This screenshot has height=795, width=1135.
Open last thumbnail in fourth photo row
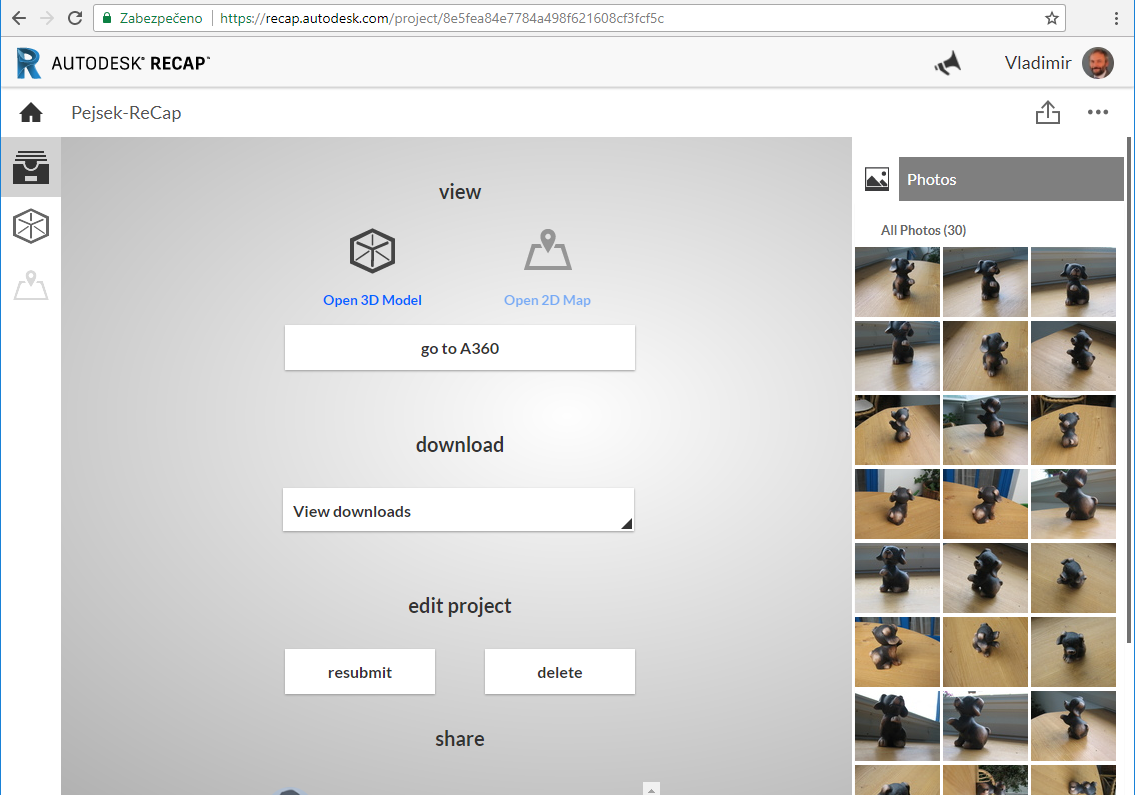pos(1073,504)
